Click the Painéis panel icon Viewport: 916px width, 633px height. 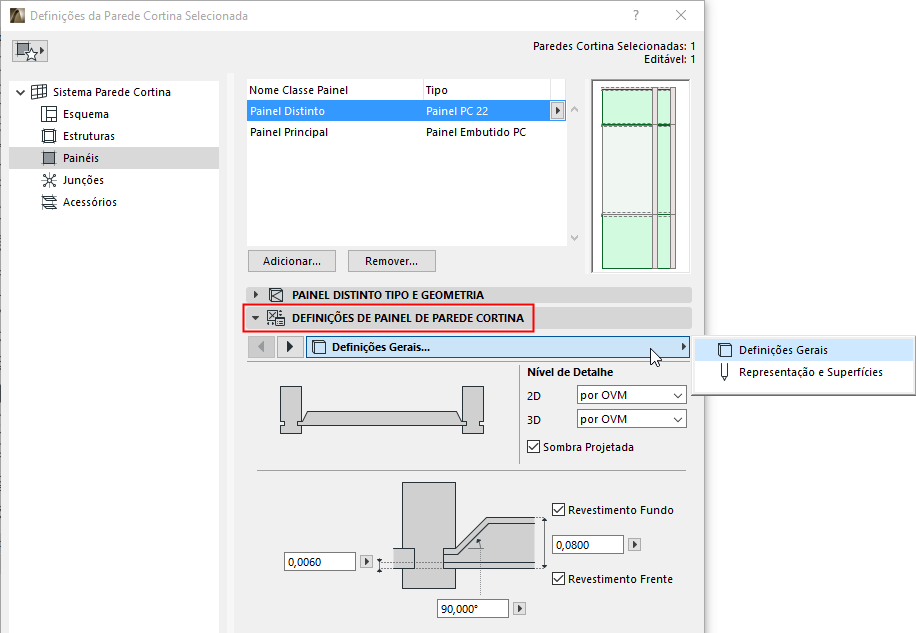tap(49, 157)
